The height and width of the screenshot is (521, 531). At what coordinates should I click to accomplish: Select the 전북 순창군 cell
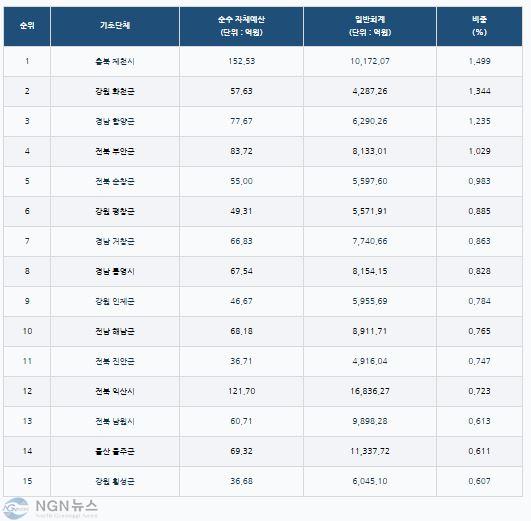click(x=115, y=181)
